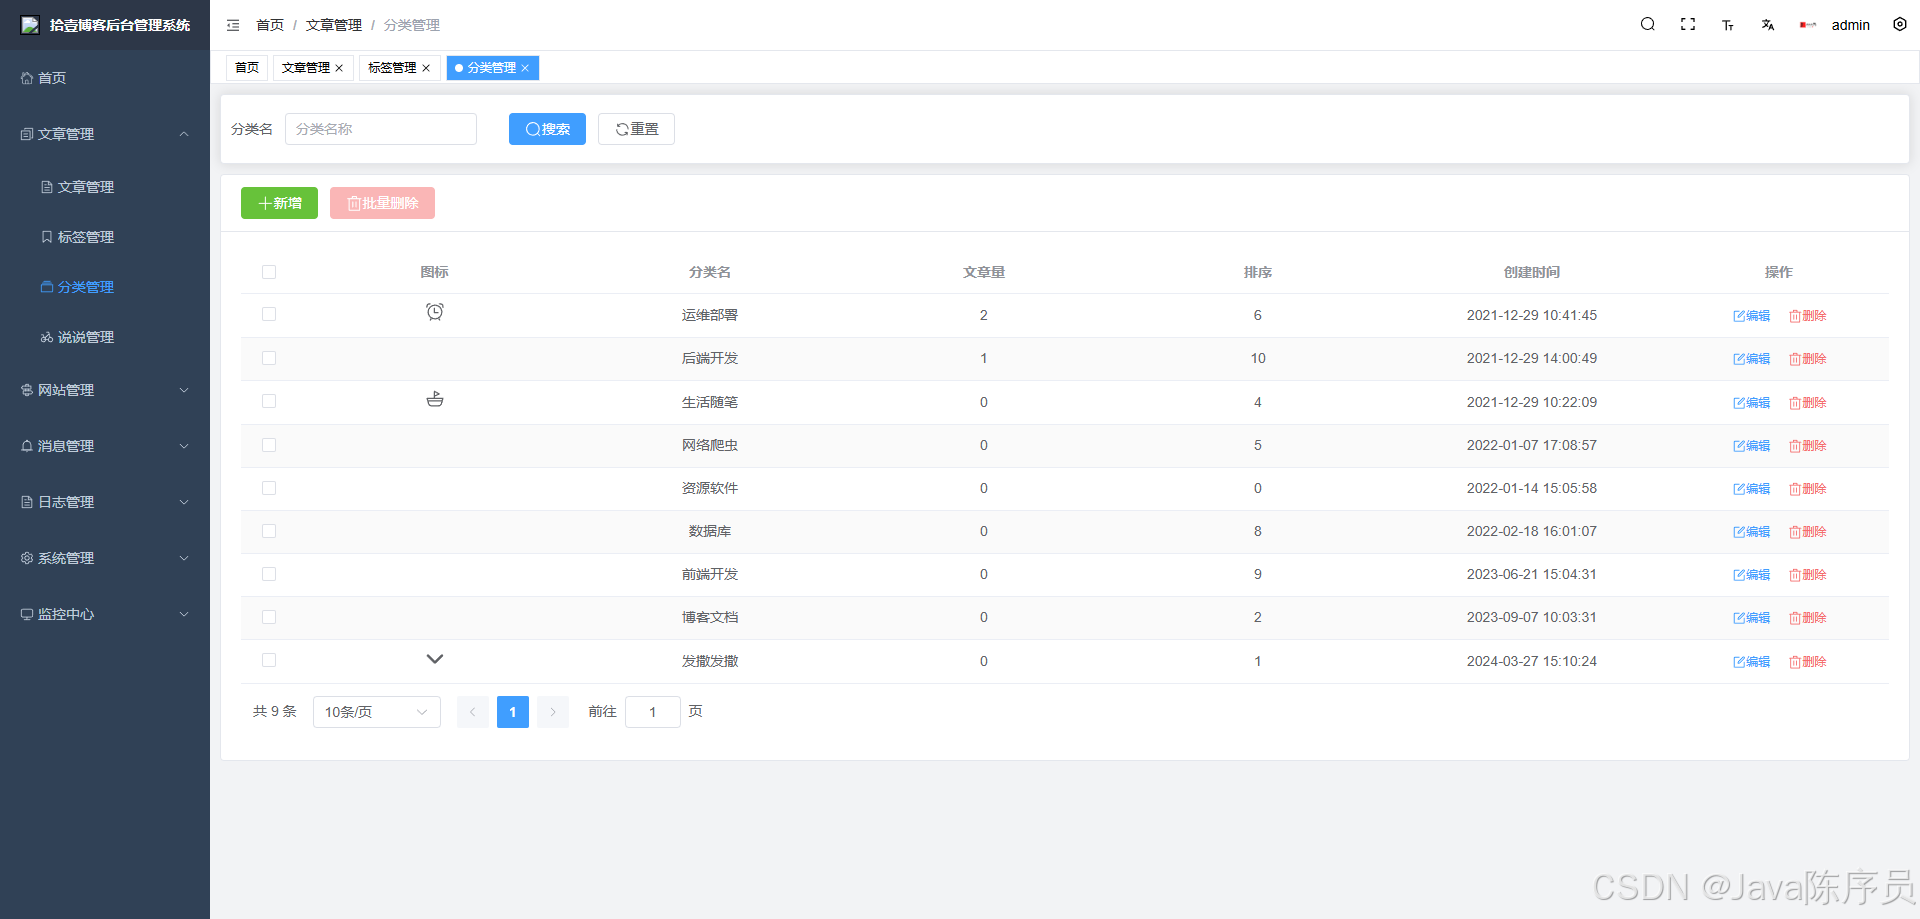Click the alarm clock icon for 运维部署
Screen dimensions: 1920x919
coord(435,312)
